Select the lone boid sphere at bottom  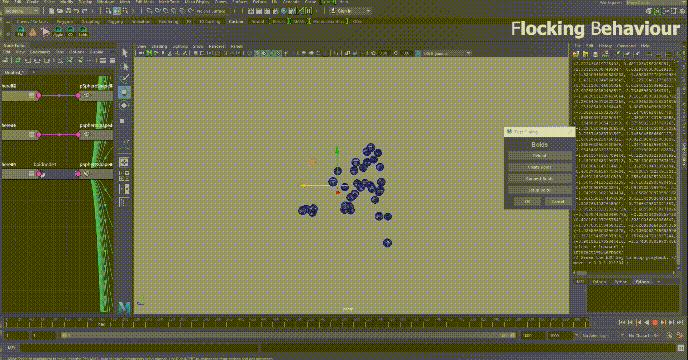pyautogui.click(x=387, y=243)
